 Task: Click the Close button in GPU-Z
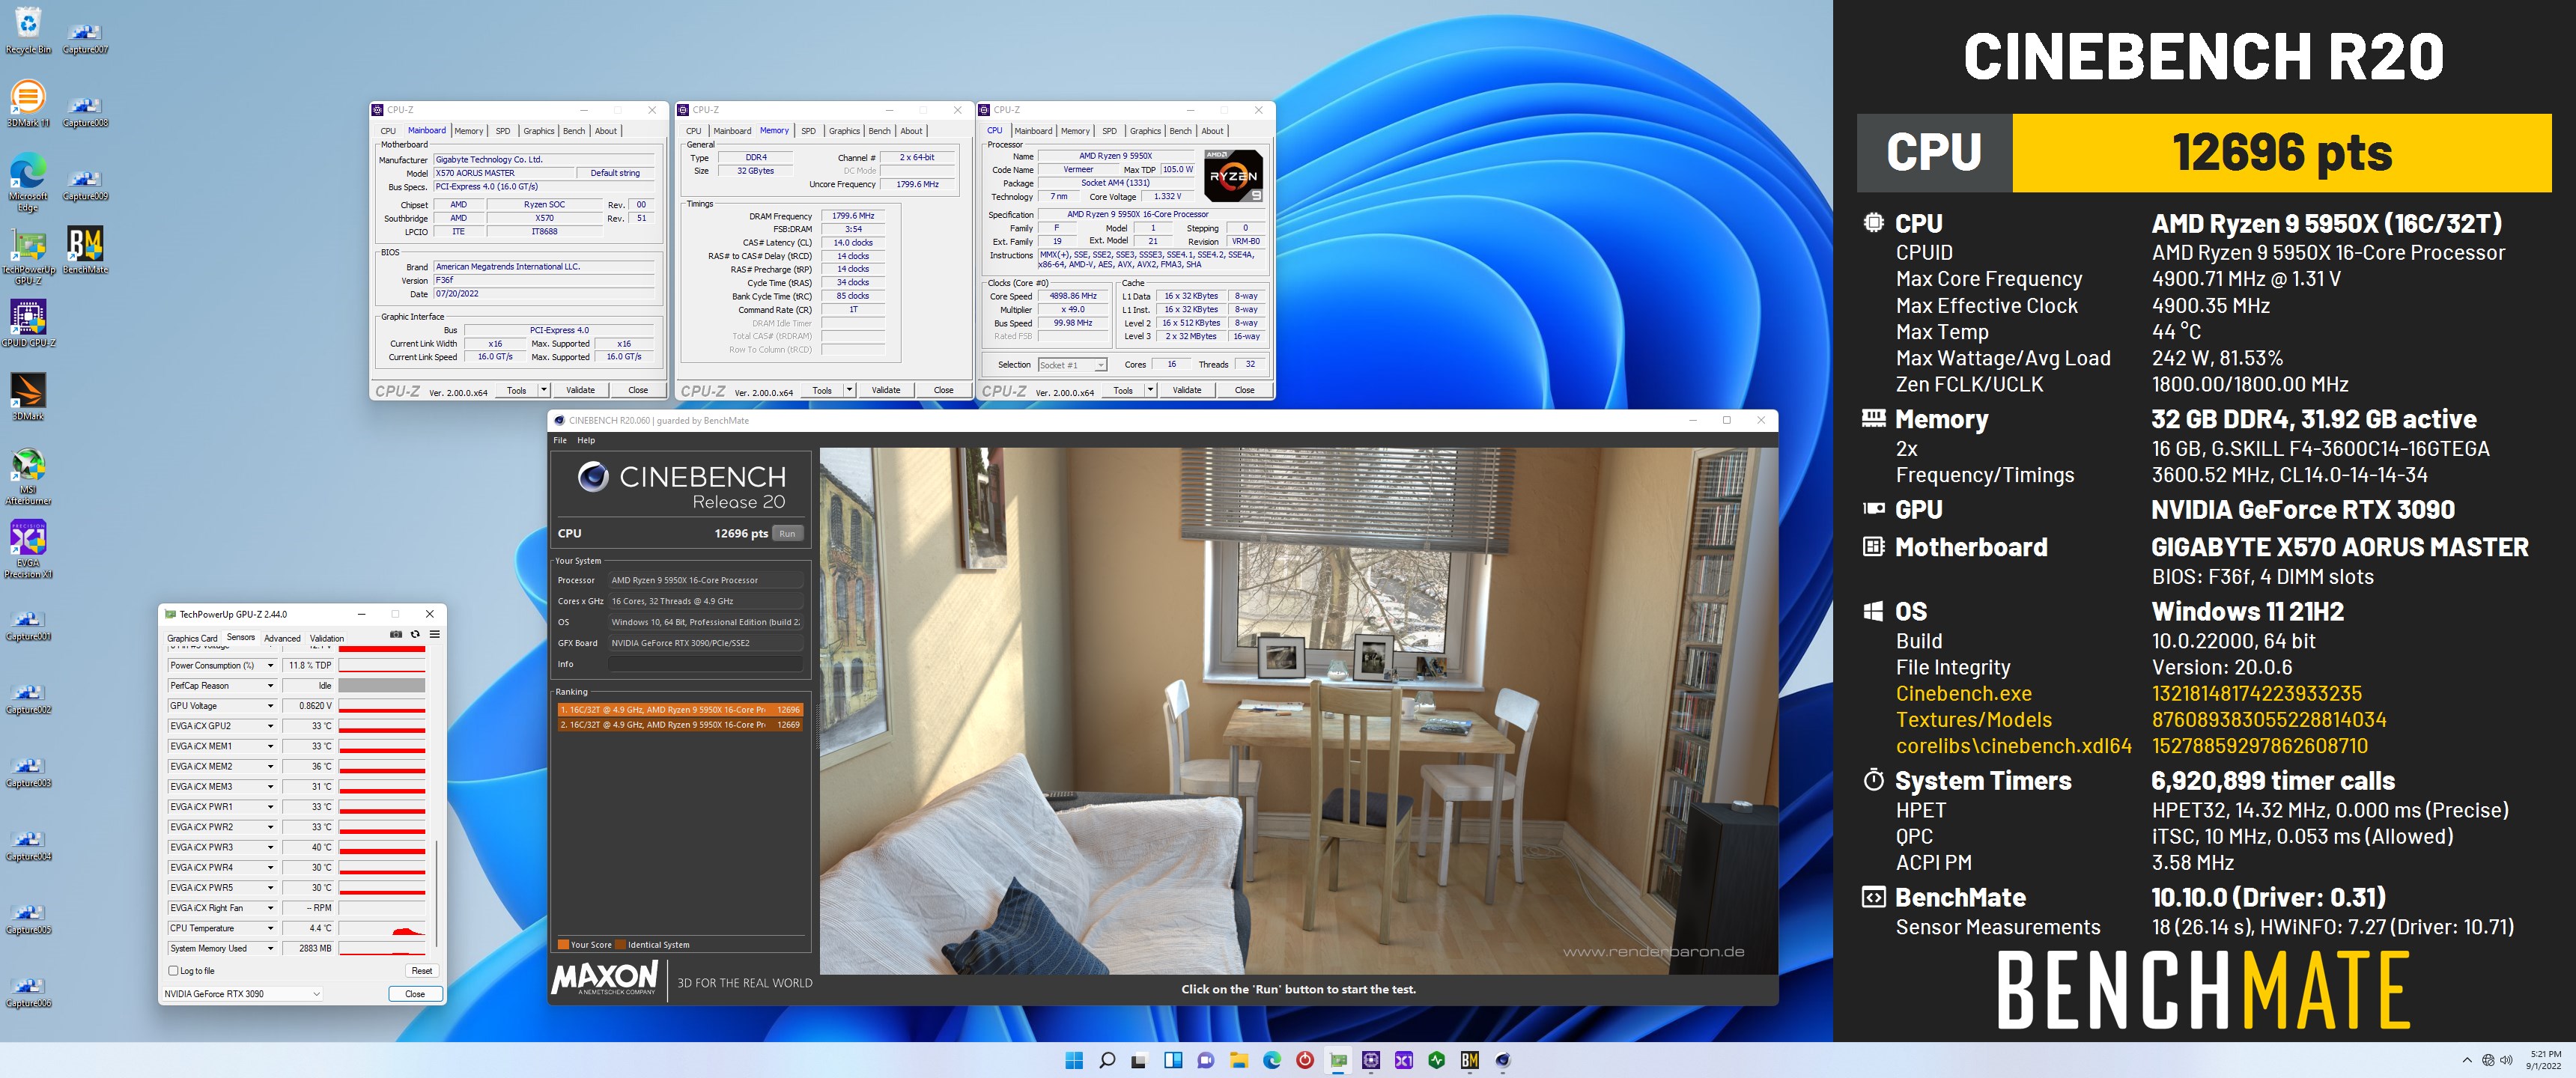click(415, 993)
